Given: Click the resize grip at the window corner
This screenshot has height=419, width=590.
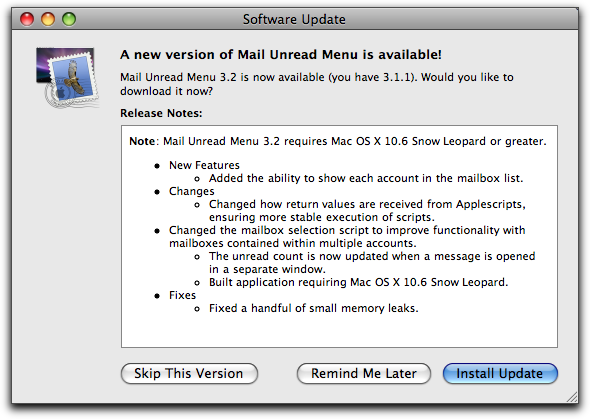Looking at the screenshot, I should (572, 397).
